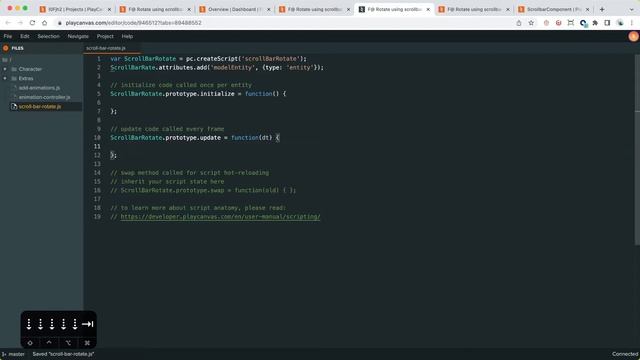The image size is (640, 360).
Task: Click the share page icon in address bar
Action: tap(519, 23)
